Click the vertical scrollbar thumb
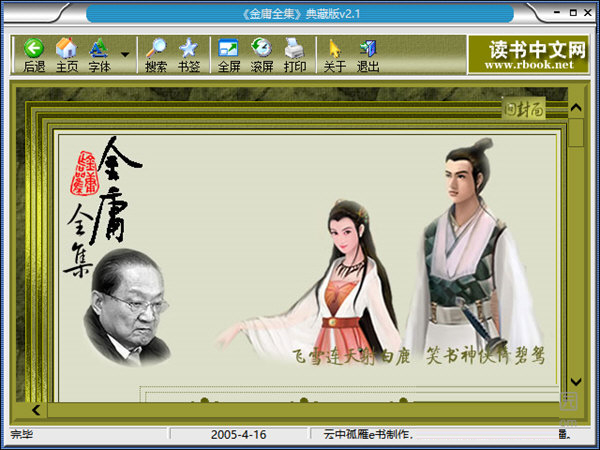 576,132
